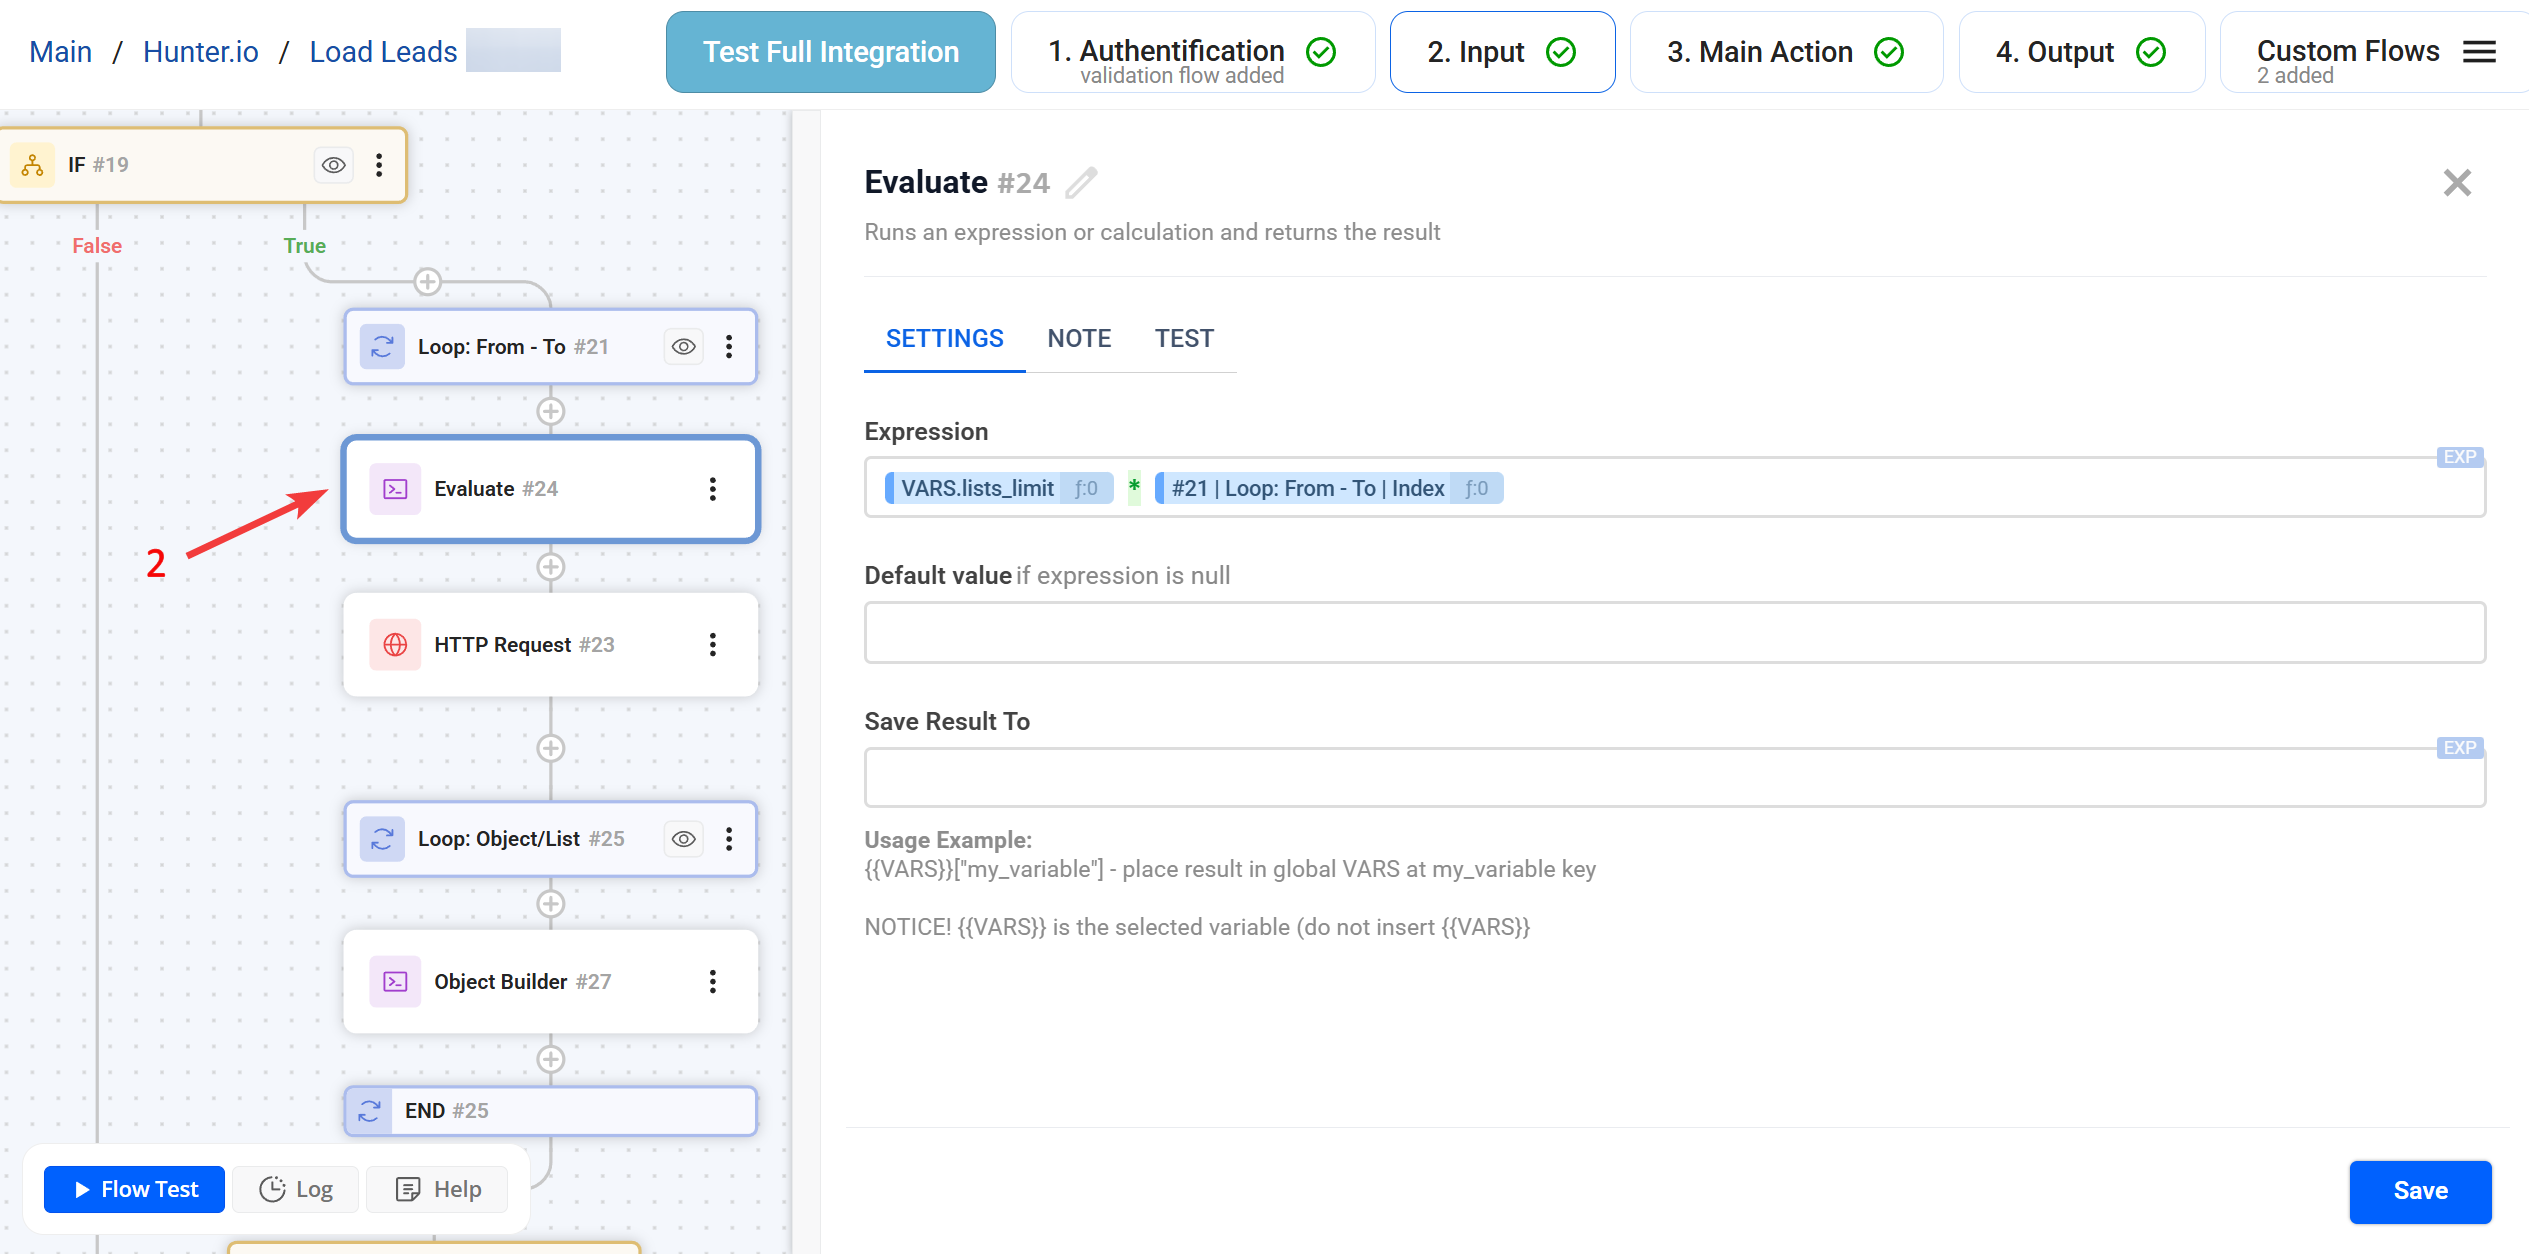Open the Custom Flows hamburger menu
Viewport: 2529px width, 1254px height.
(x=2479, y=52)
